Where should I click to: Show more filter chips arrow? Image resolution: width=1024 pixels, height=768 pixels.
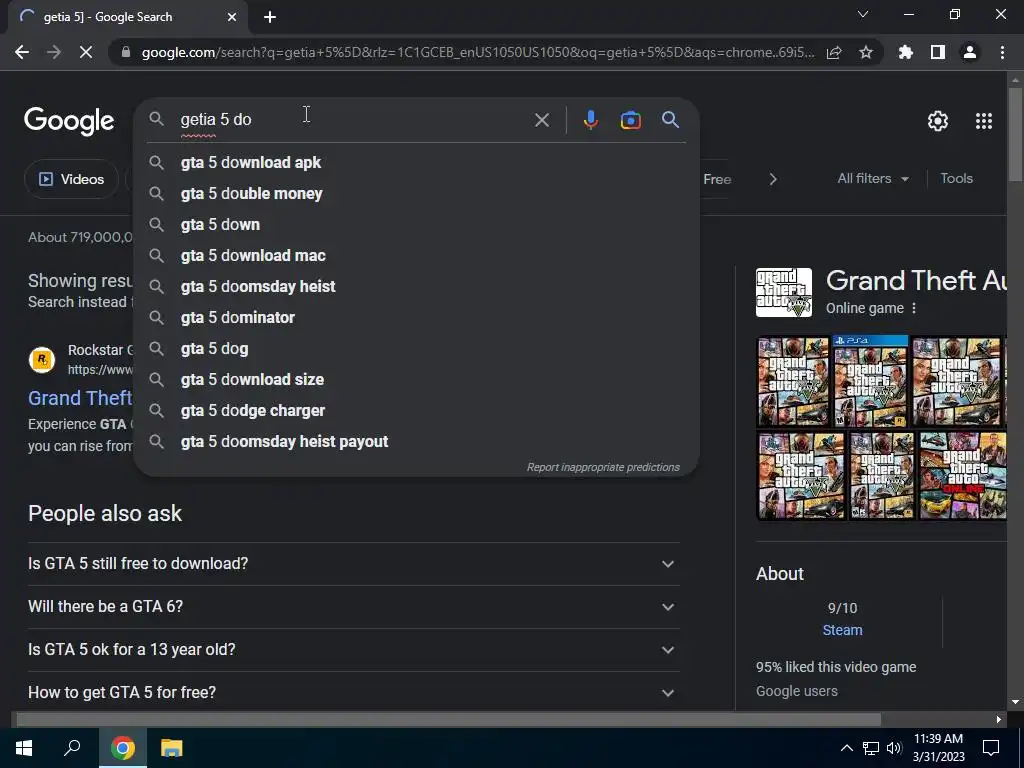773,179
